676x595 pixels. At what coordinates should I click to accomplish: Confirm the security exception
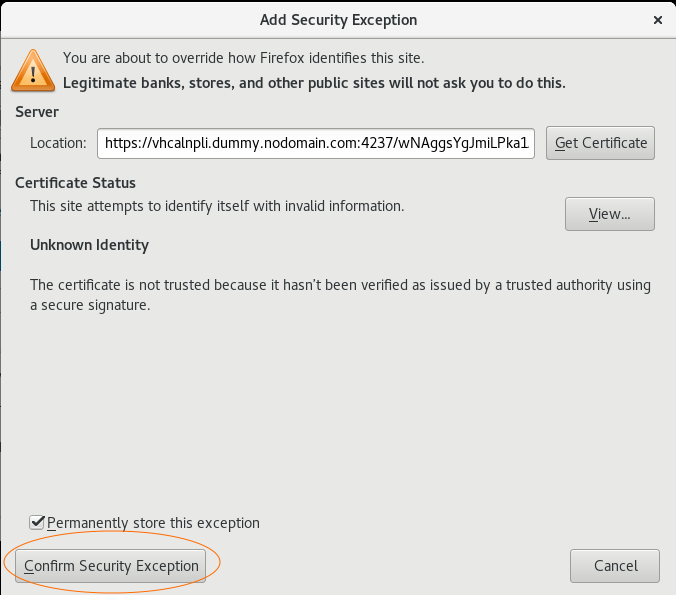tap(110, 566)
